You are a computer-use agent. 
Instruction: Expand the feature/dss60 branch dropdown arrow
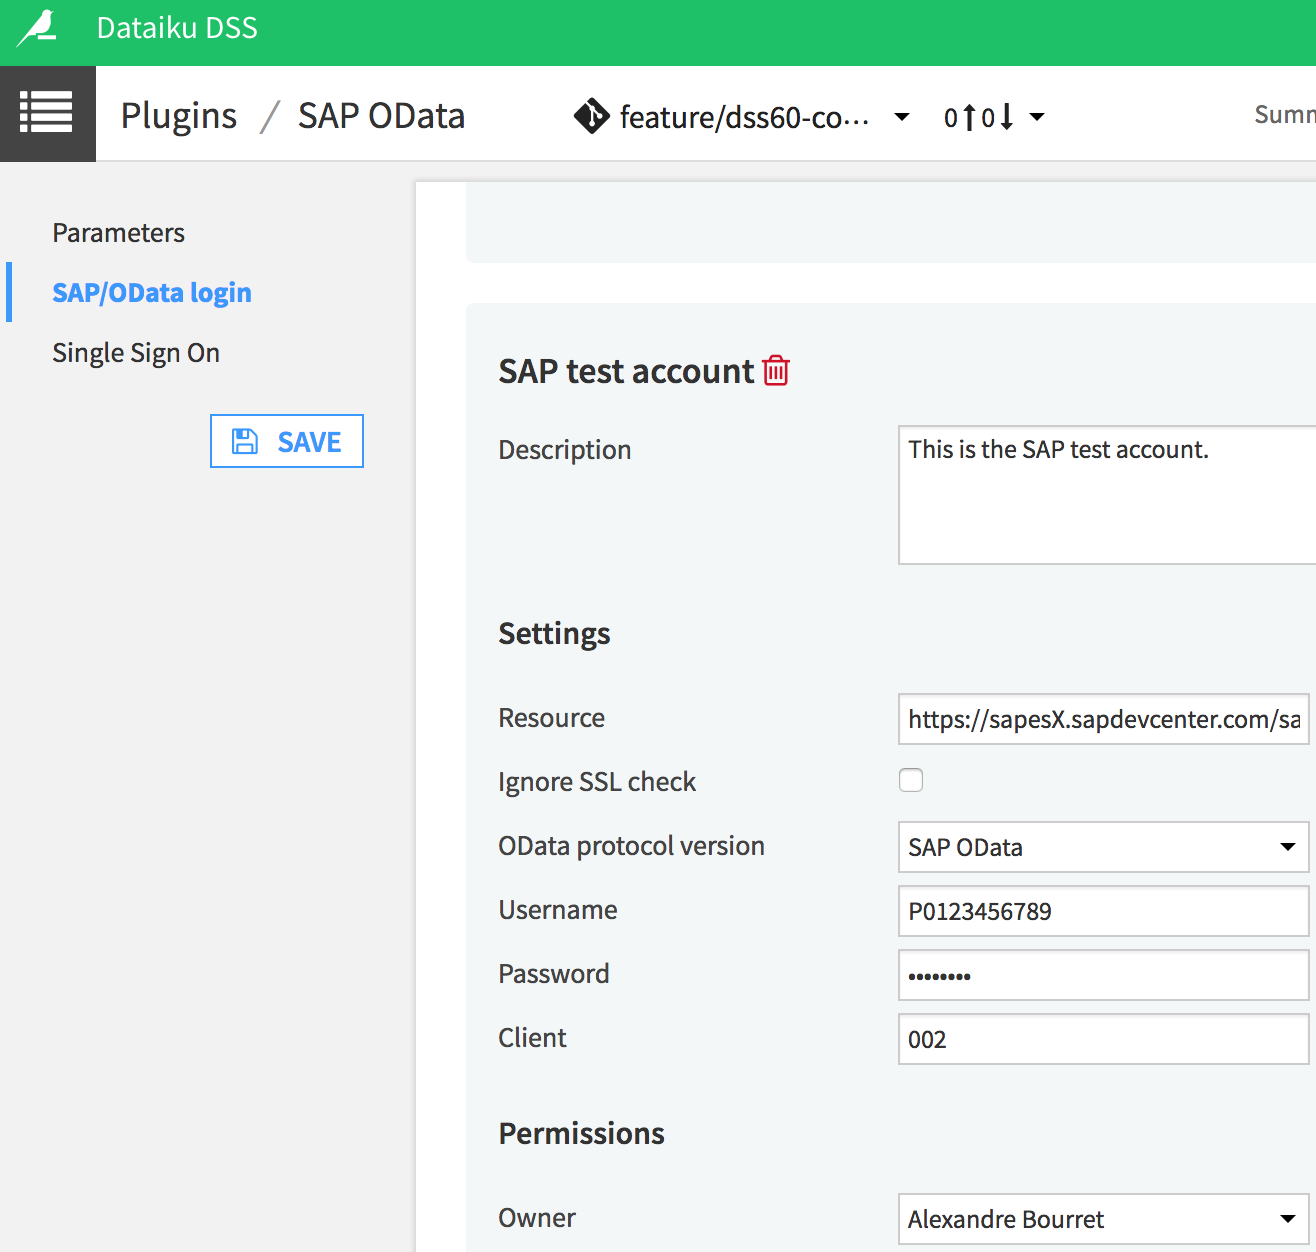902,117
